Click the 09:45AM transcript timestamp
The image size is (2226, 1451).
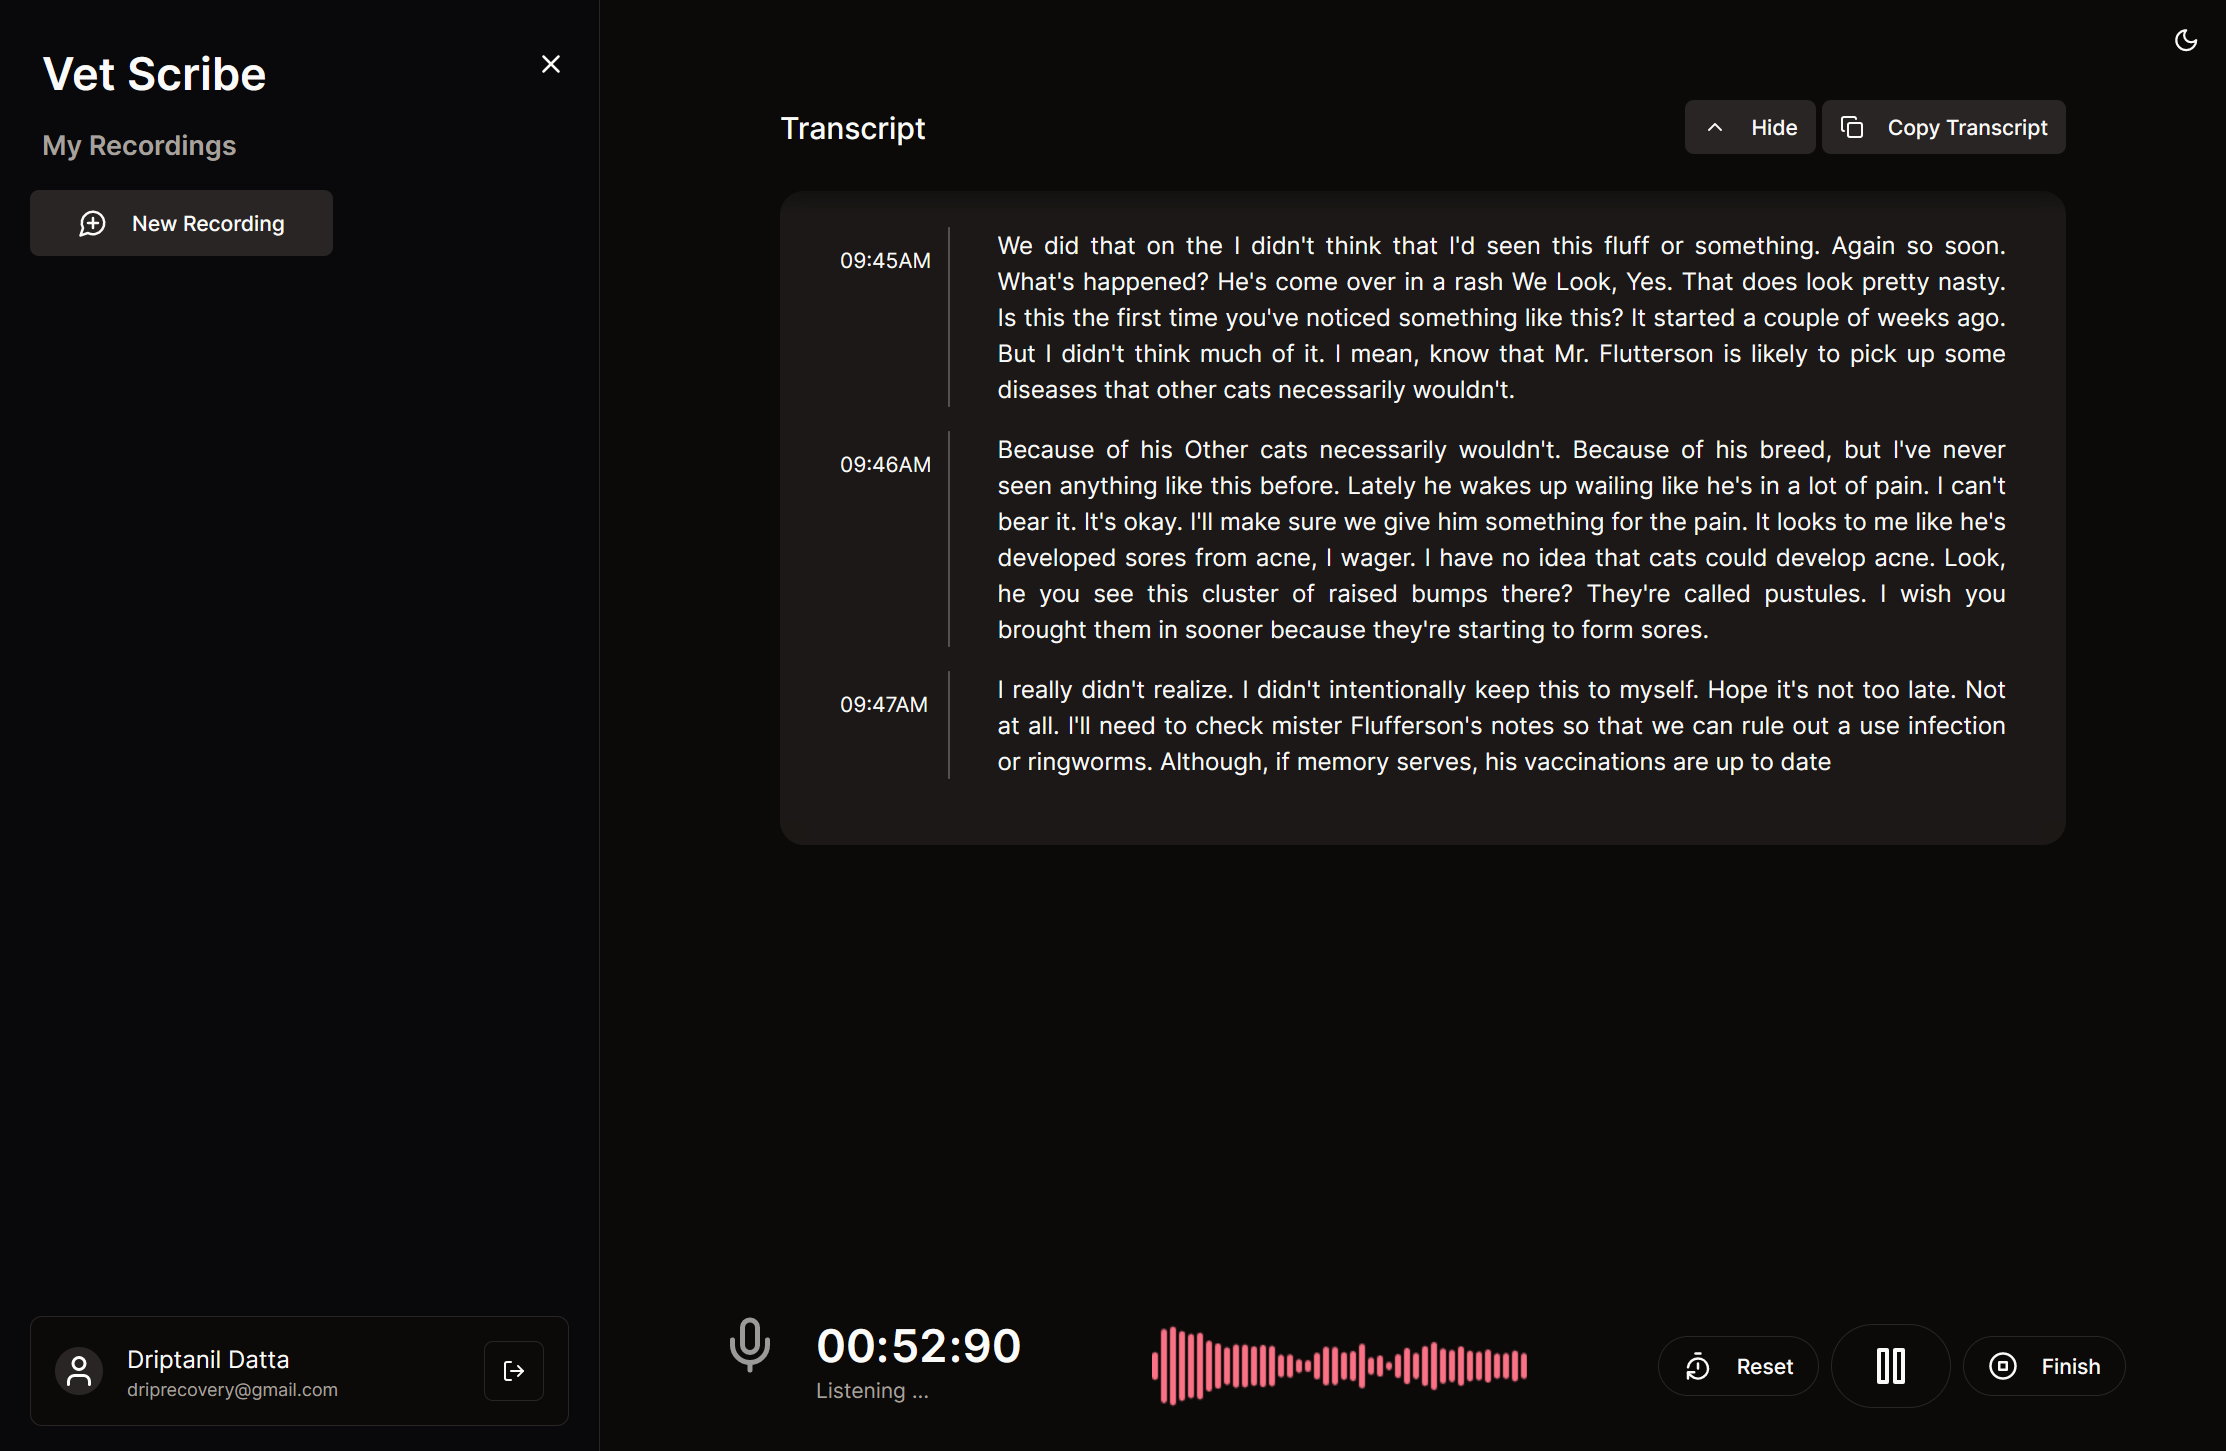point(885,261)
